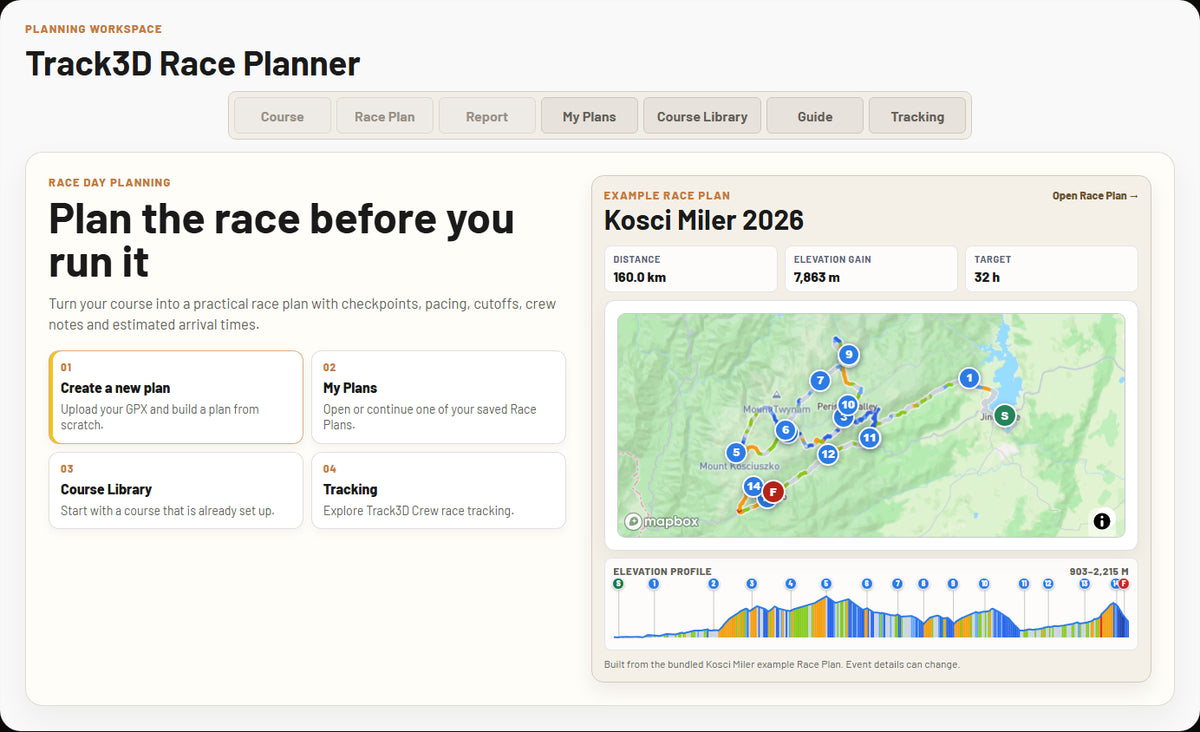Select checkpoint 9 marker on the map

click(849, 354)
